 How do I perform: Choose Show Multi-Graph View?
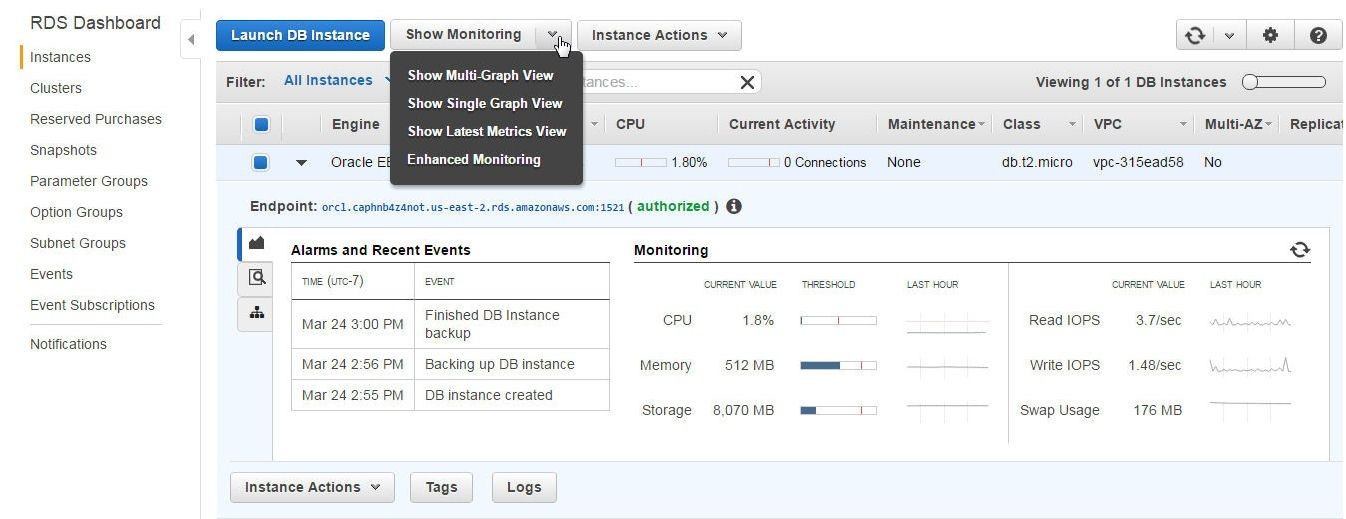point(480,75)
